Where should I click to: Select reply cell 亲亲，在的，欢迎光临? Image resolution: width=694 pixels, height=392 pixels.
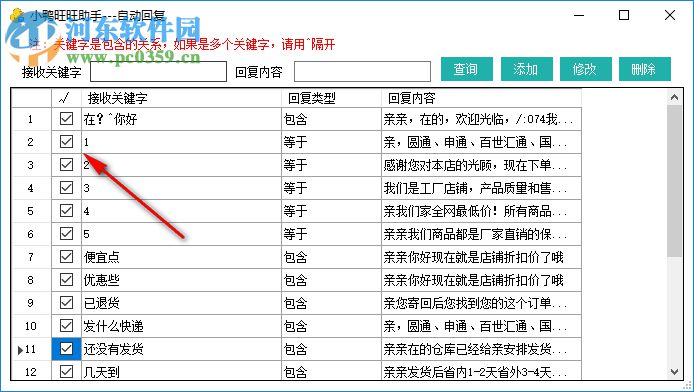point(481,119)
